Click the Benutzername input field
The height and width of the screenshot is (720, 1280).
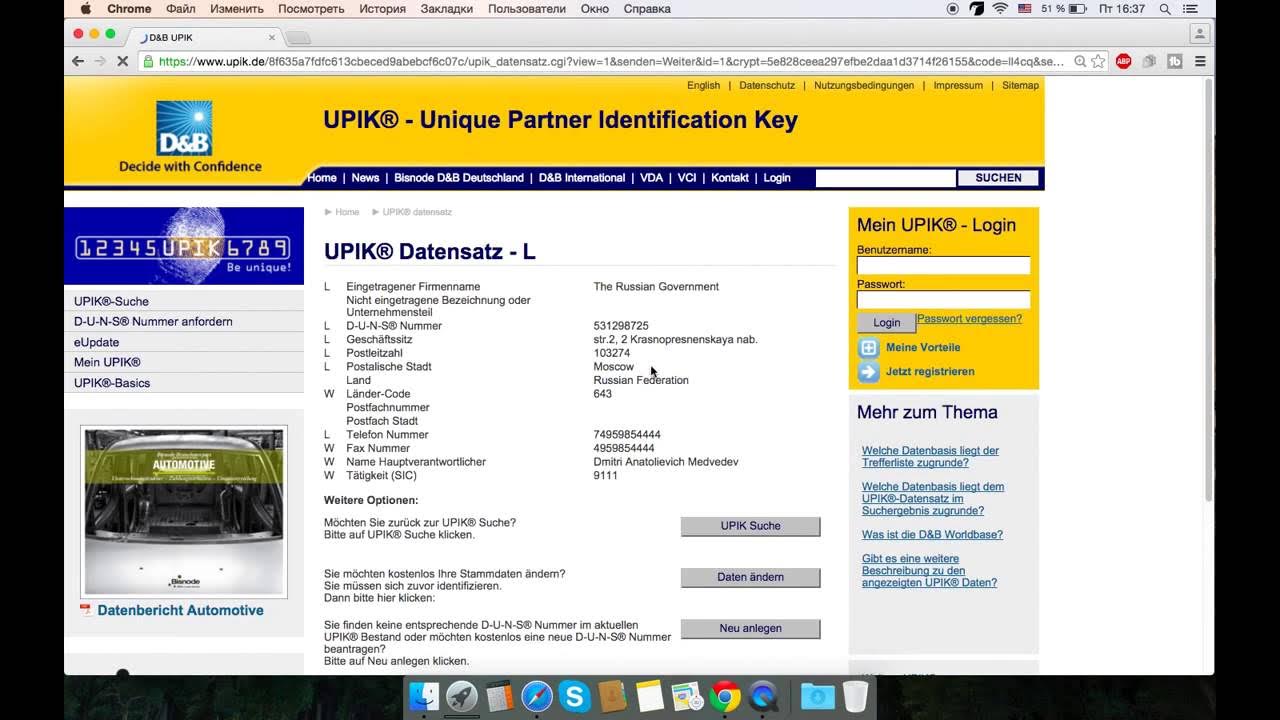point(943,265)
